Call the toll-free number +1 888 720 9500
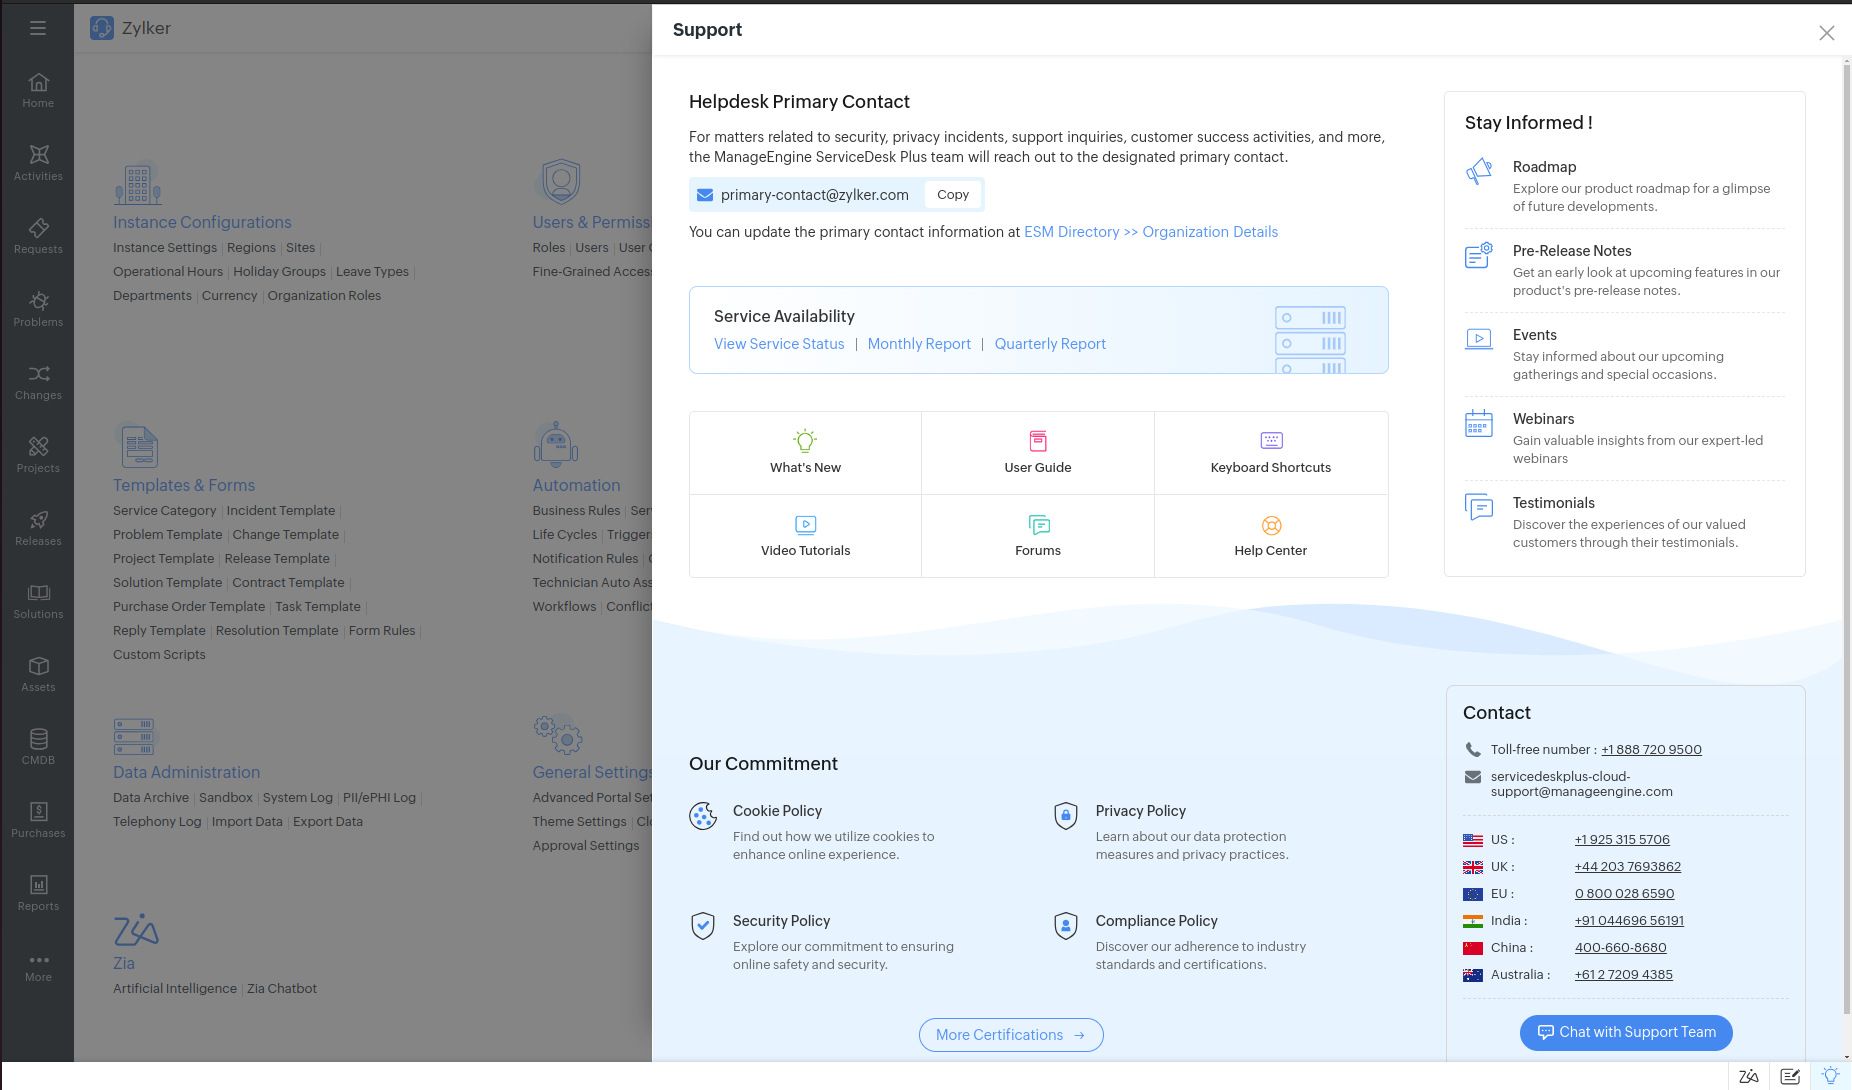The image size is (1852, 1090). 1651,750
